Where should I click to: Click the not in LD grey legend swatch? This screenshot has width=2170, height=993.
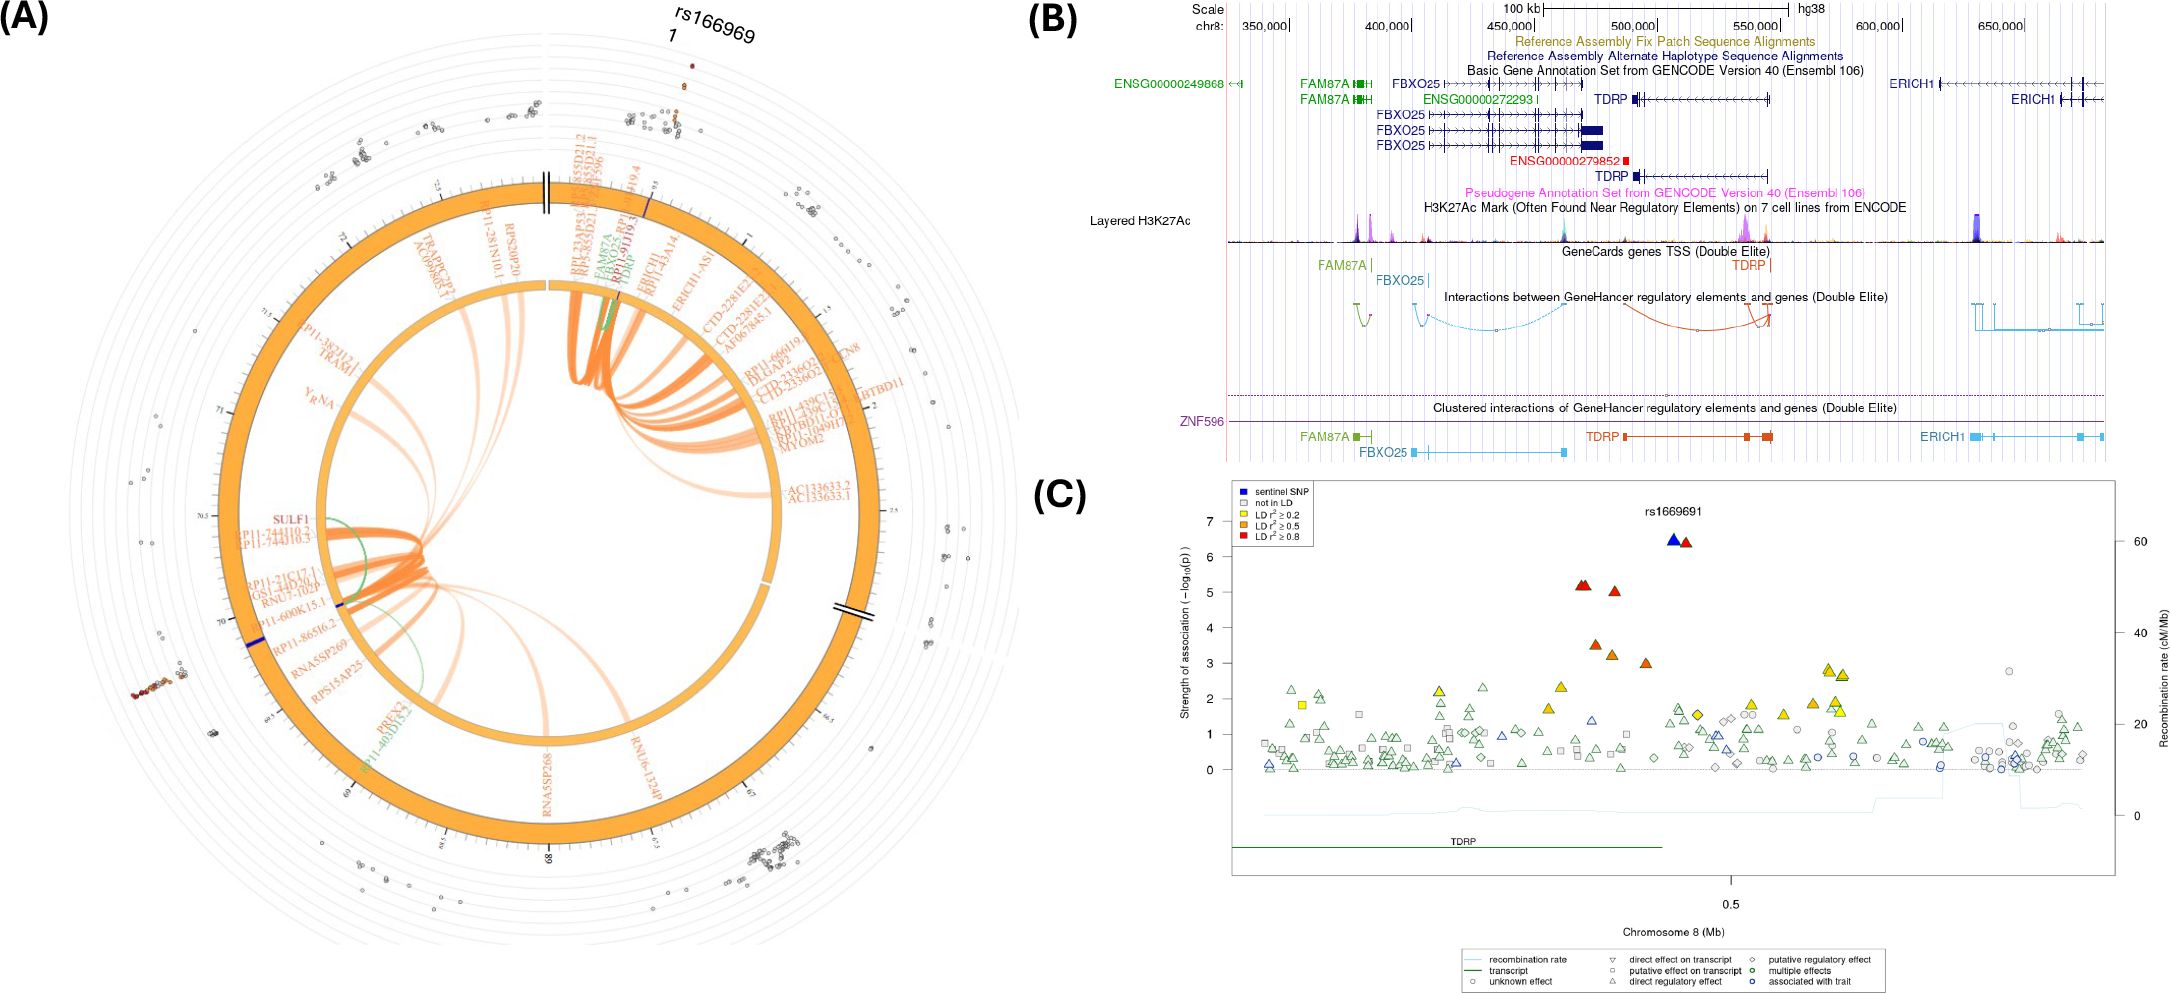coord(1243,503)
